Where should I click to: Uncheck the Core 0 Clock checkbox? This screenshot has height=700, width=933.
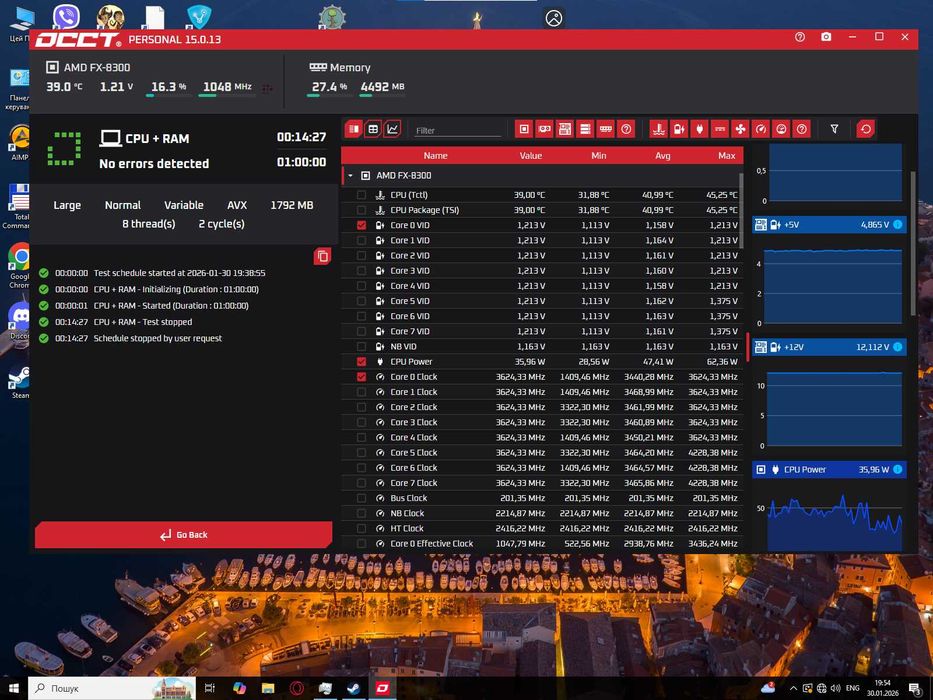click(x=361, y=377)
